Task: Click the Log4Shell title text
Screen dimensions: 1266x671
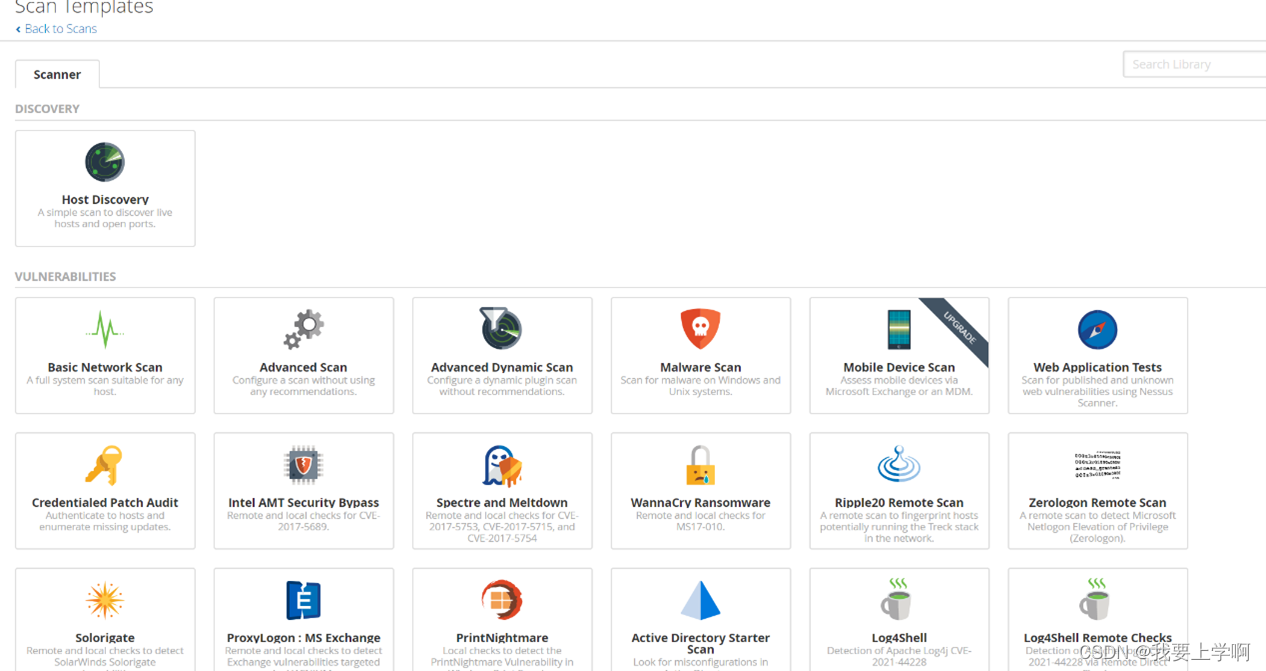Action: [x=899, y=638]
